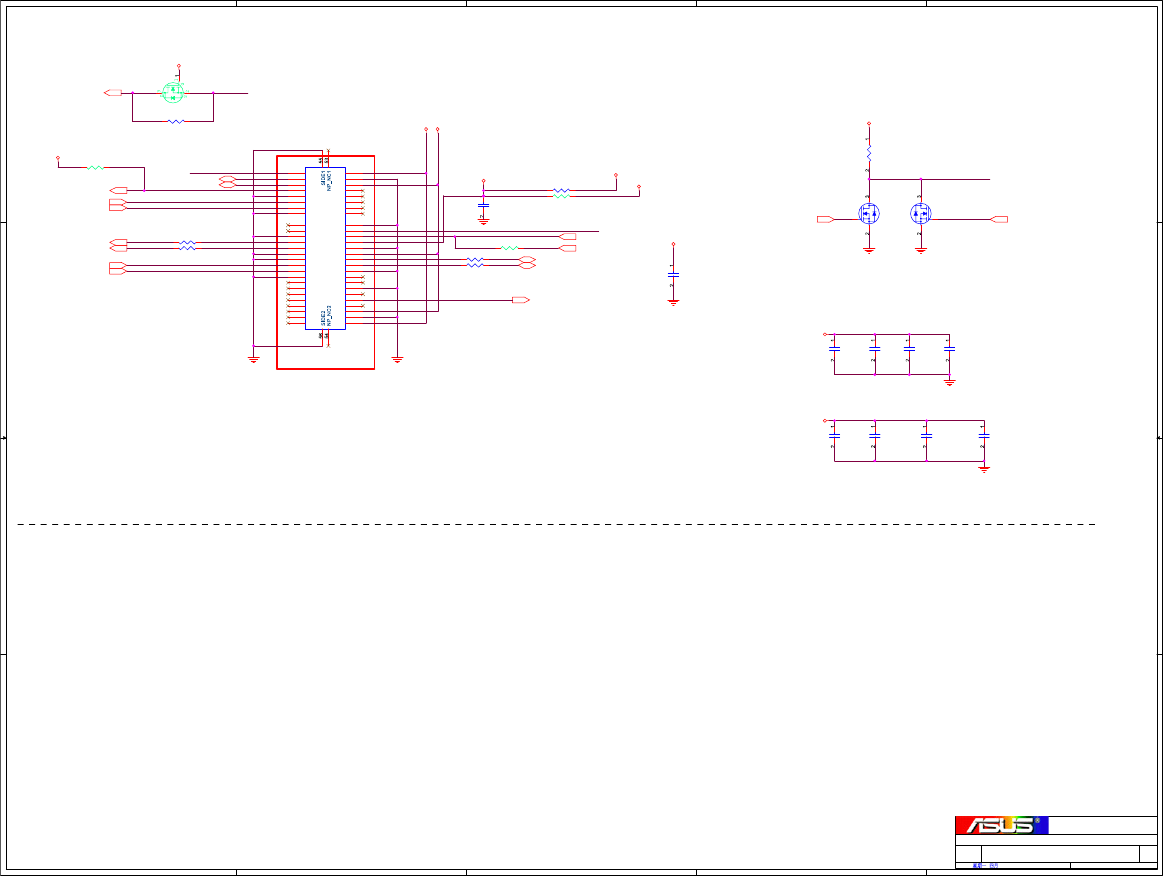Select the green resistor feeding the lower right port

(x=509, y=248)
